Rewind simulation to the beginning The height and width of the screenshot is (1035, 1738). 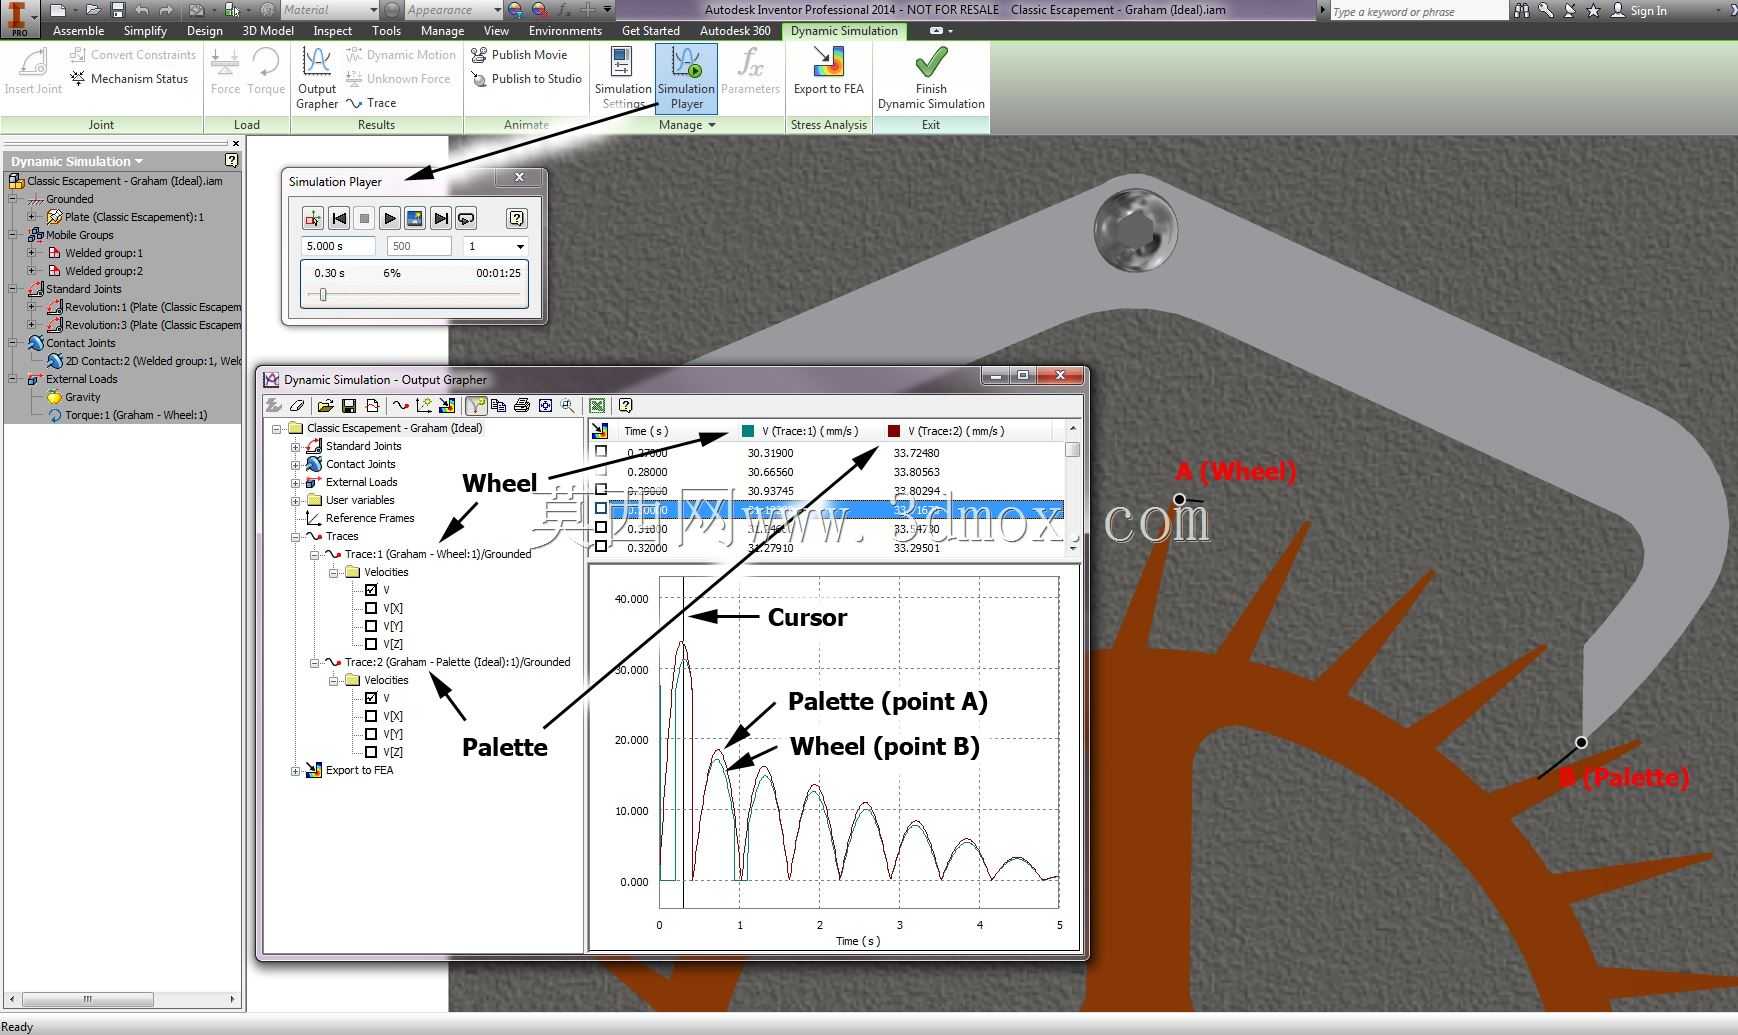click(339, 218)
